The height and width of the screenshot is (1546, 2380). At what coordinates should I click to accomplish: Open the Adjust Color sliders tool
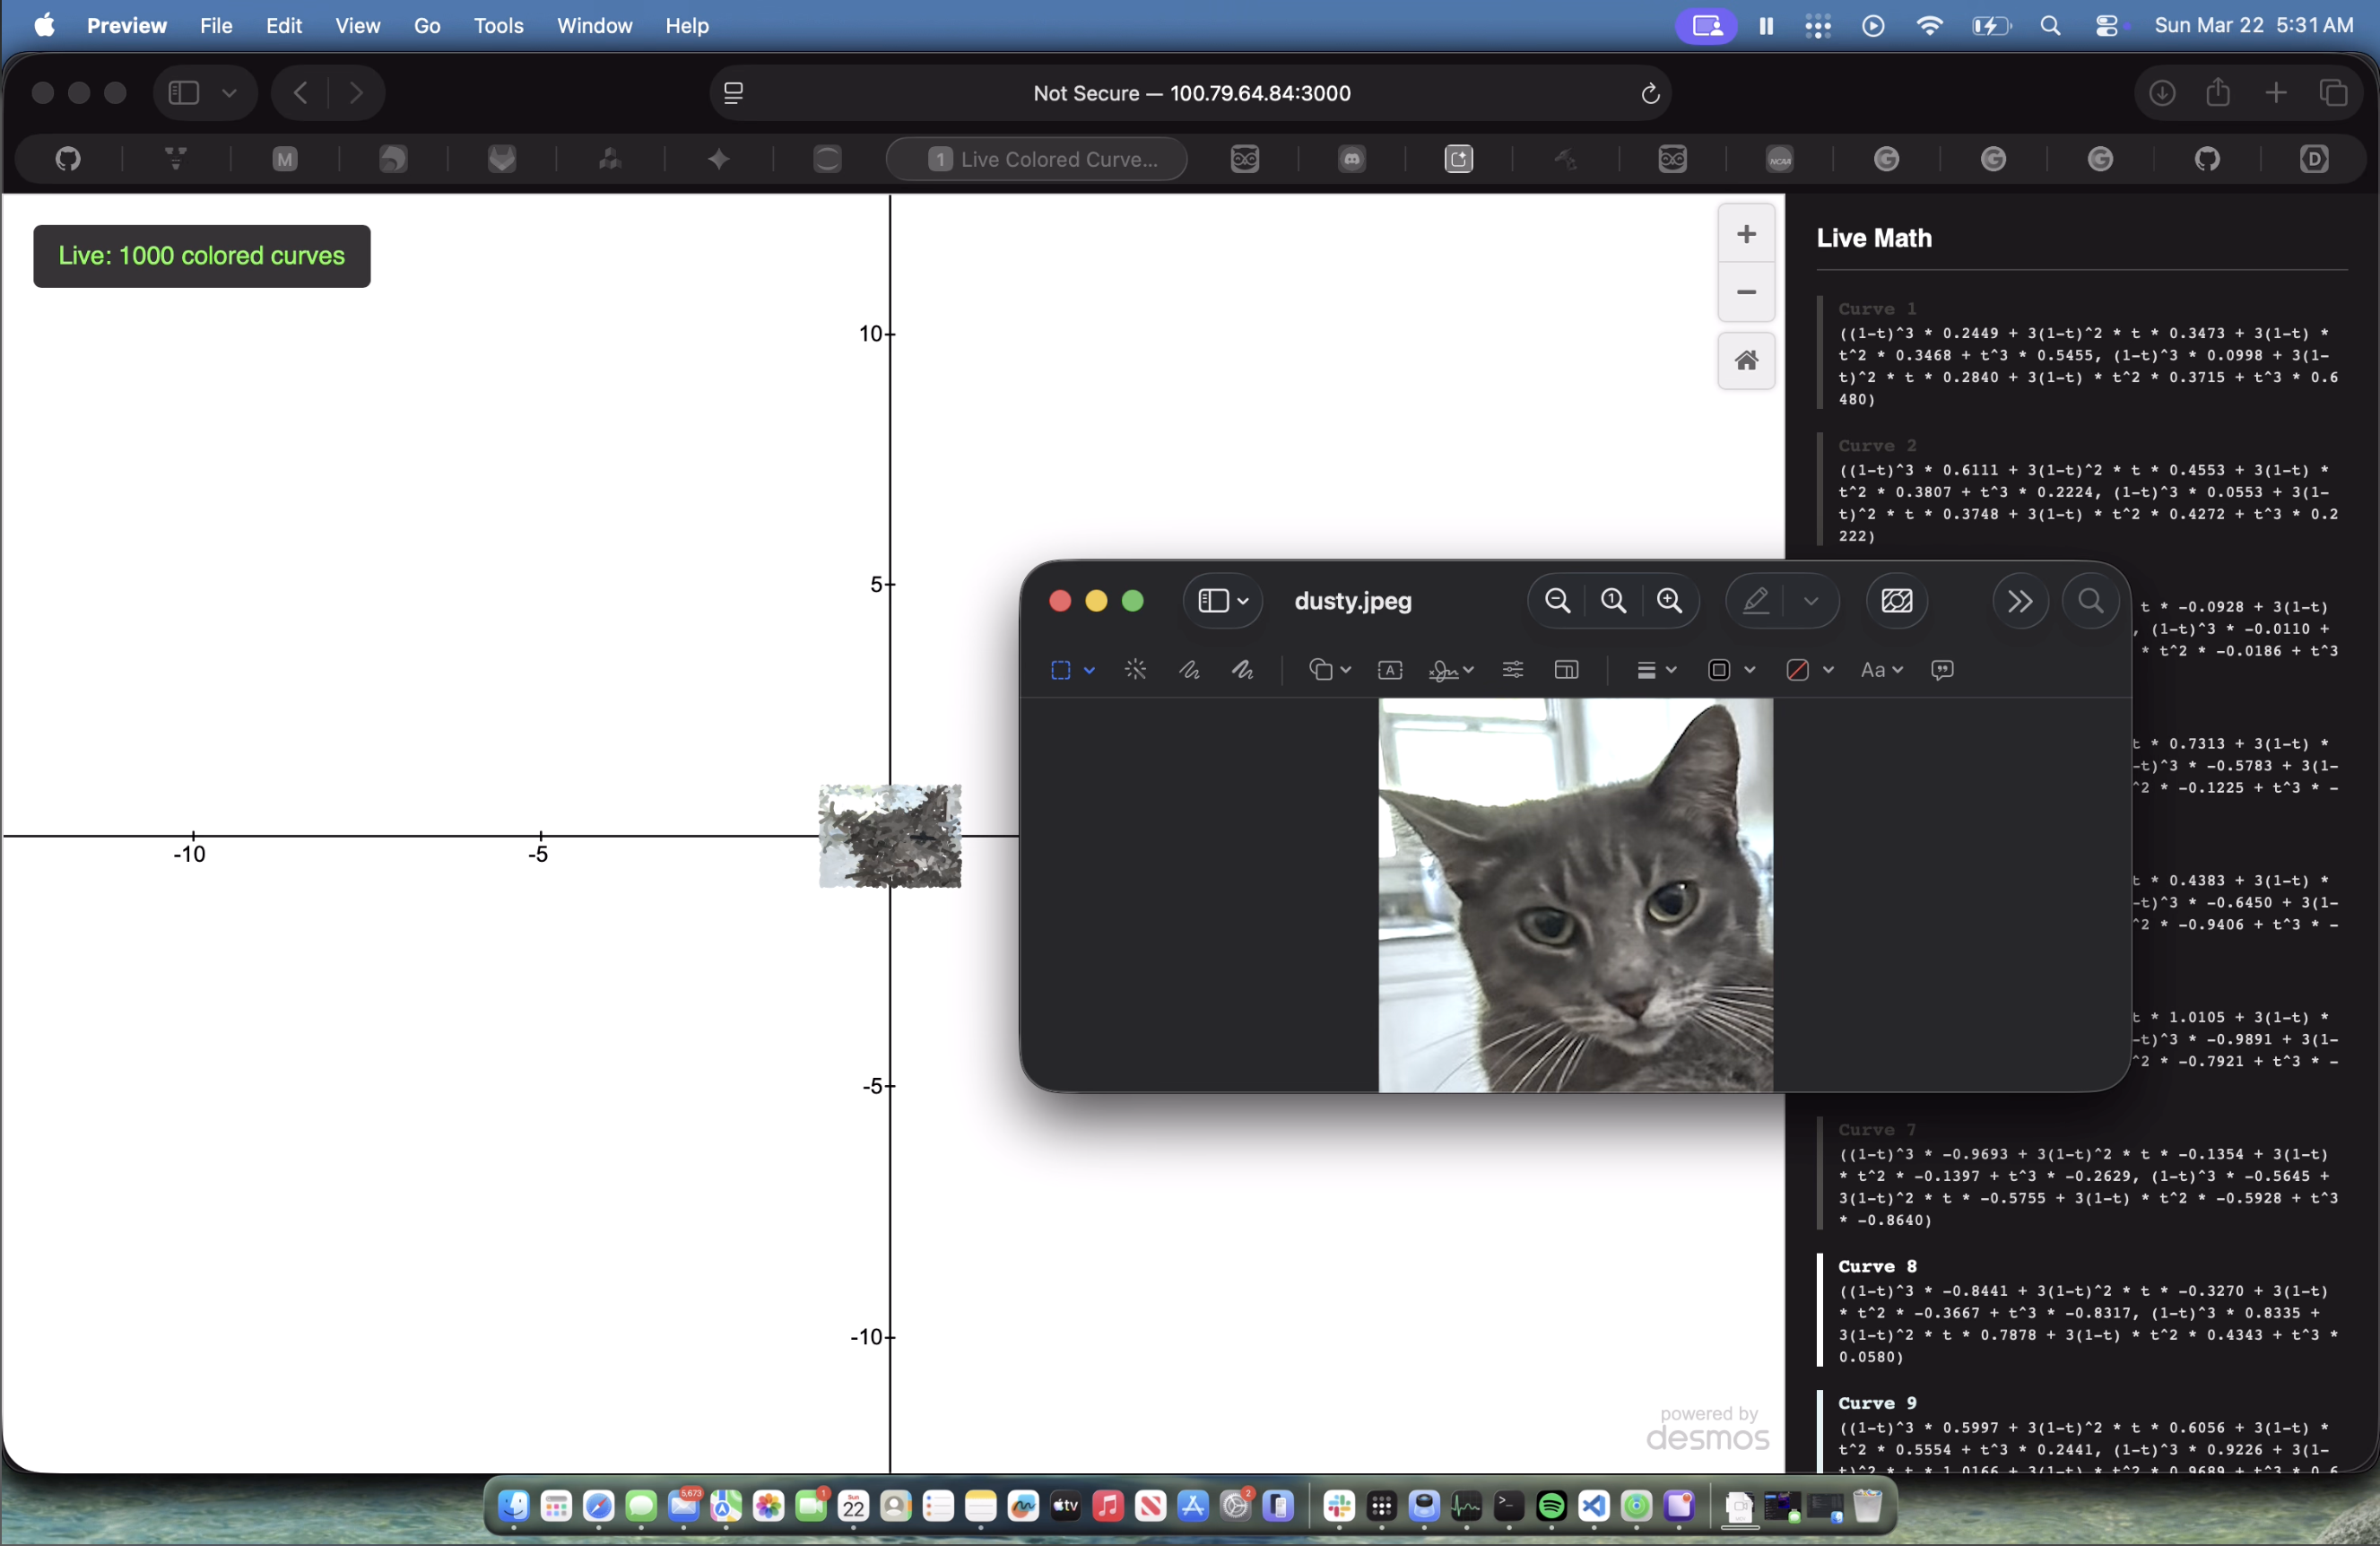tap(1513, 670)
